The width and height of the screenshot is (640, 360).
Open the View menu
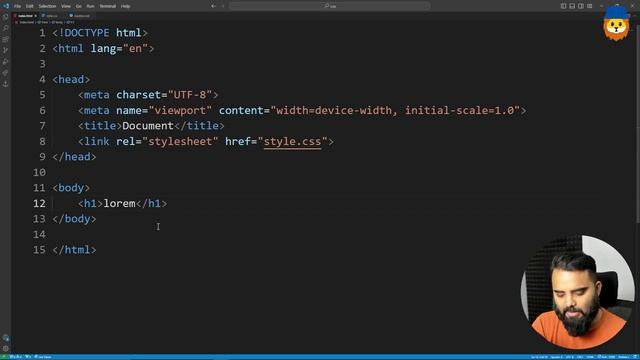coord(66,6)
